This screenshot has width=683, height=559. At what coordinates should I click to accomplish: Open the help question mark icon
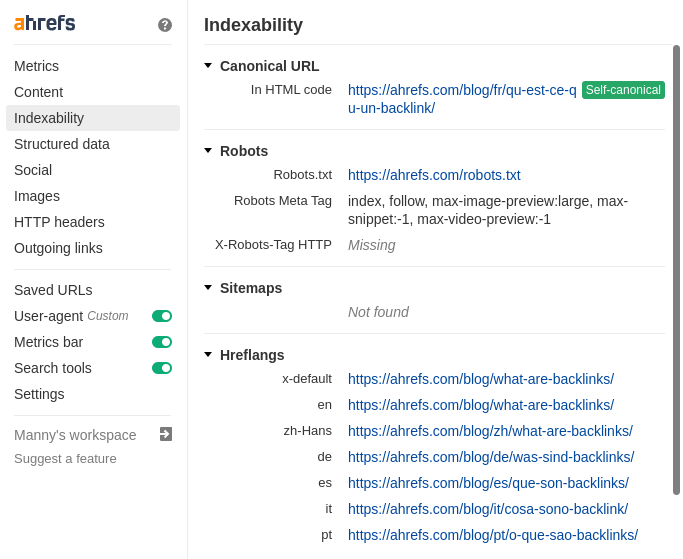click(165, 25)
